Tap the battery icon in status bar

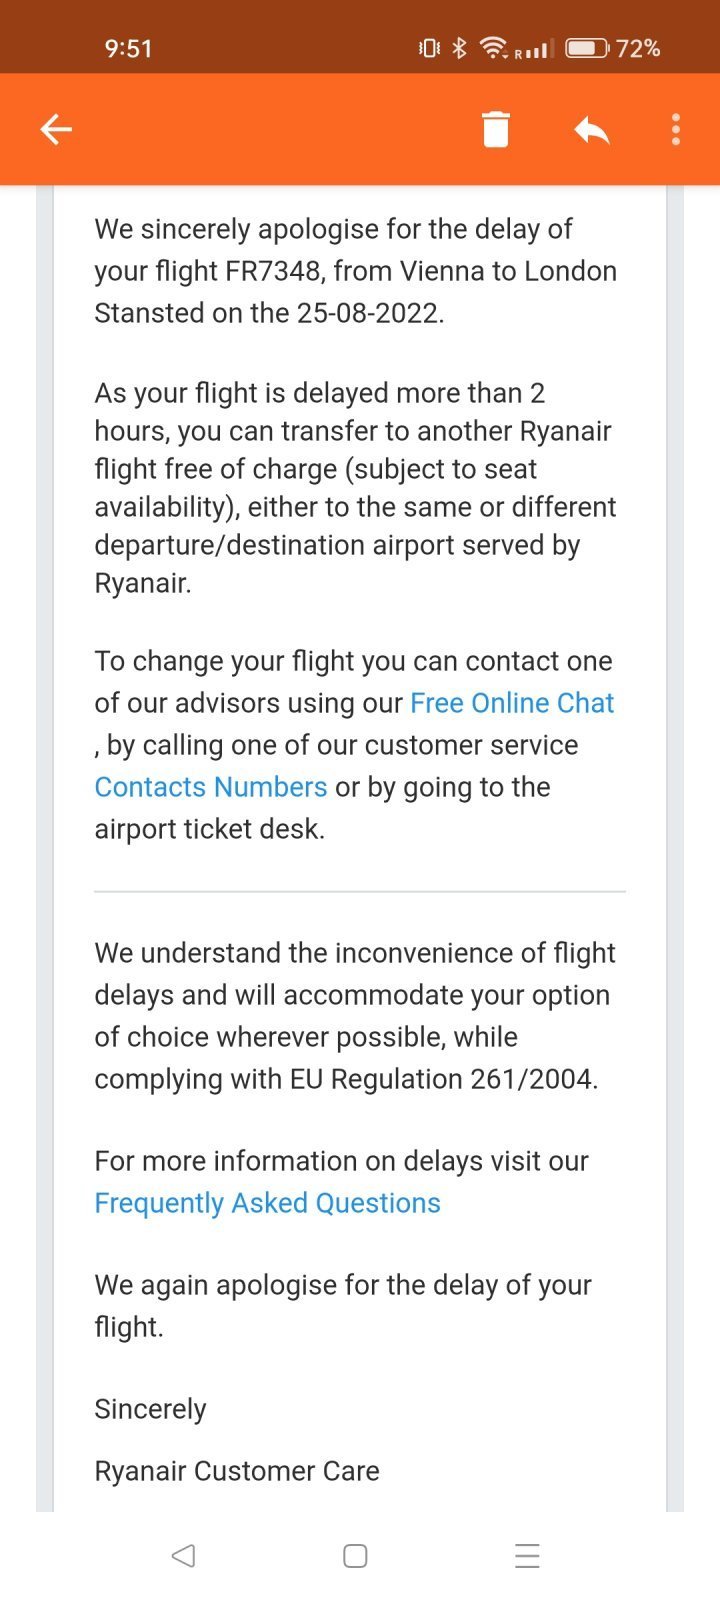click(587, 48)
